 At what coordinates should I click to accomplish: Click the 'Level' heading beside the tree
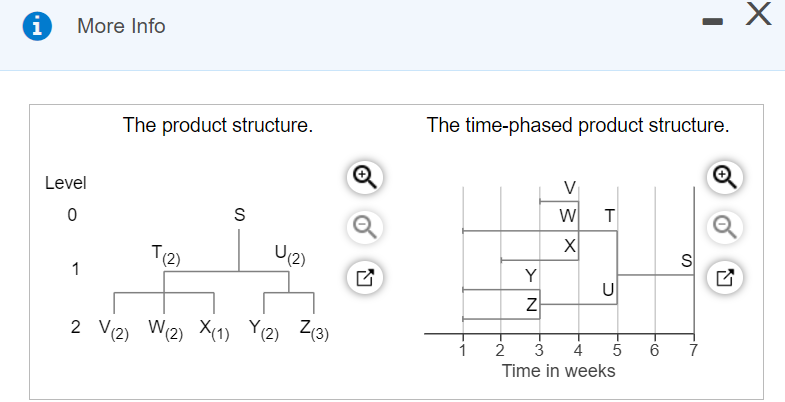point(66,183)
